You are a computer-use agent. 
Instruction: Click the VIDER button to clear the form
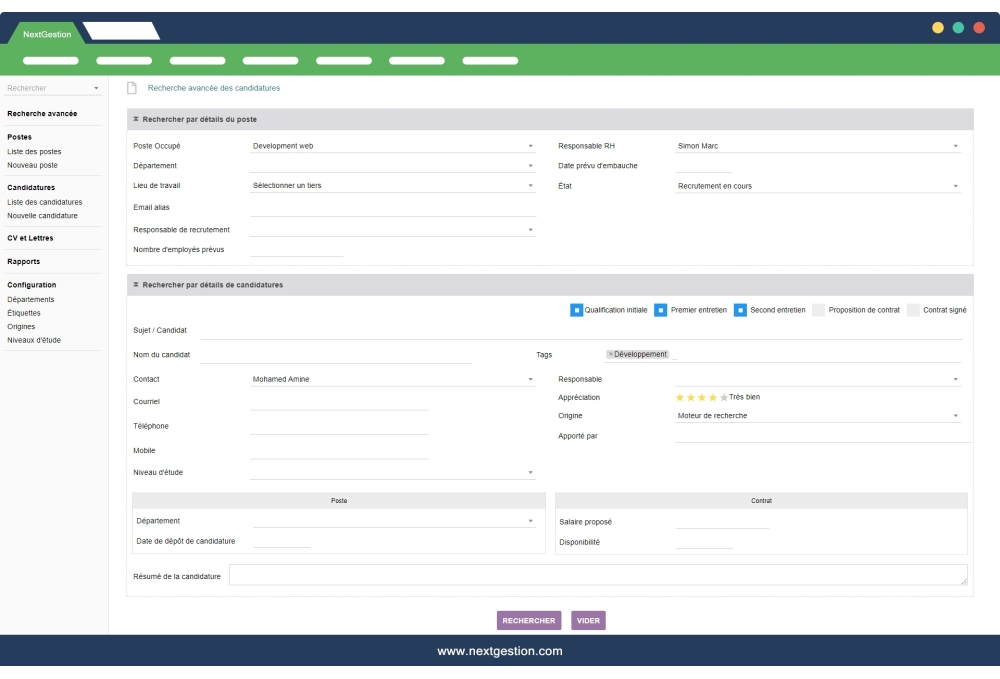[589, 620]
